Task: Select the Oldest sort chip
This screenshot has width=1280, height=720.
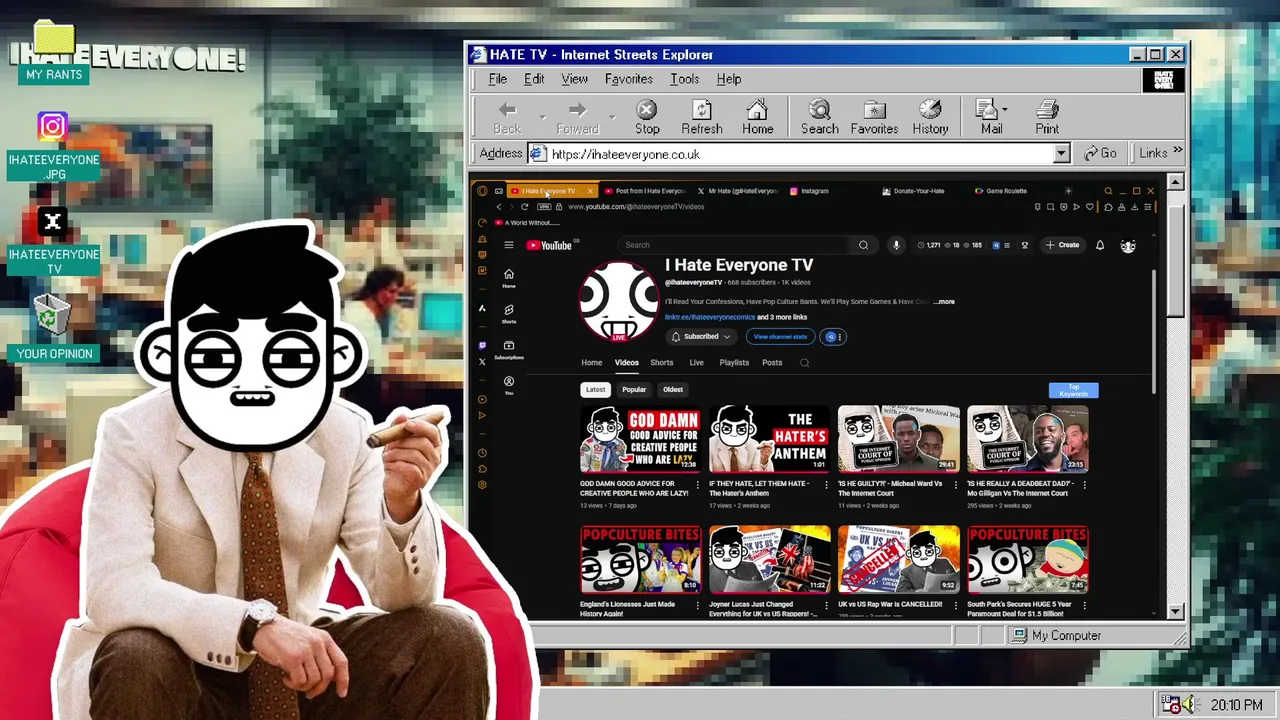Action: click(673, 390)
